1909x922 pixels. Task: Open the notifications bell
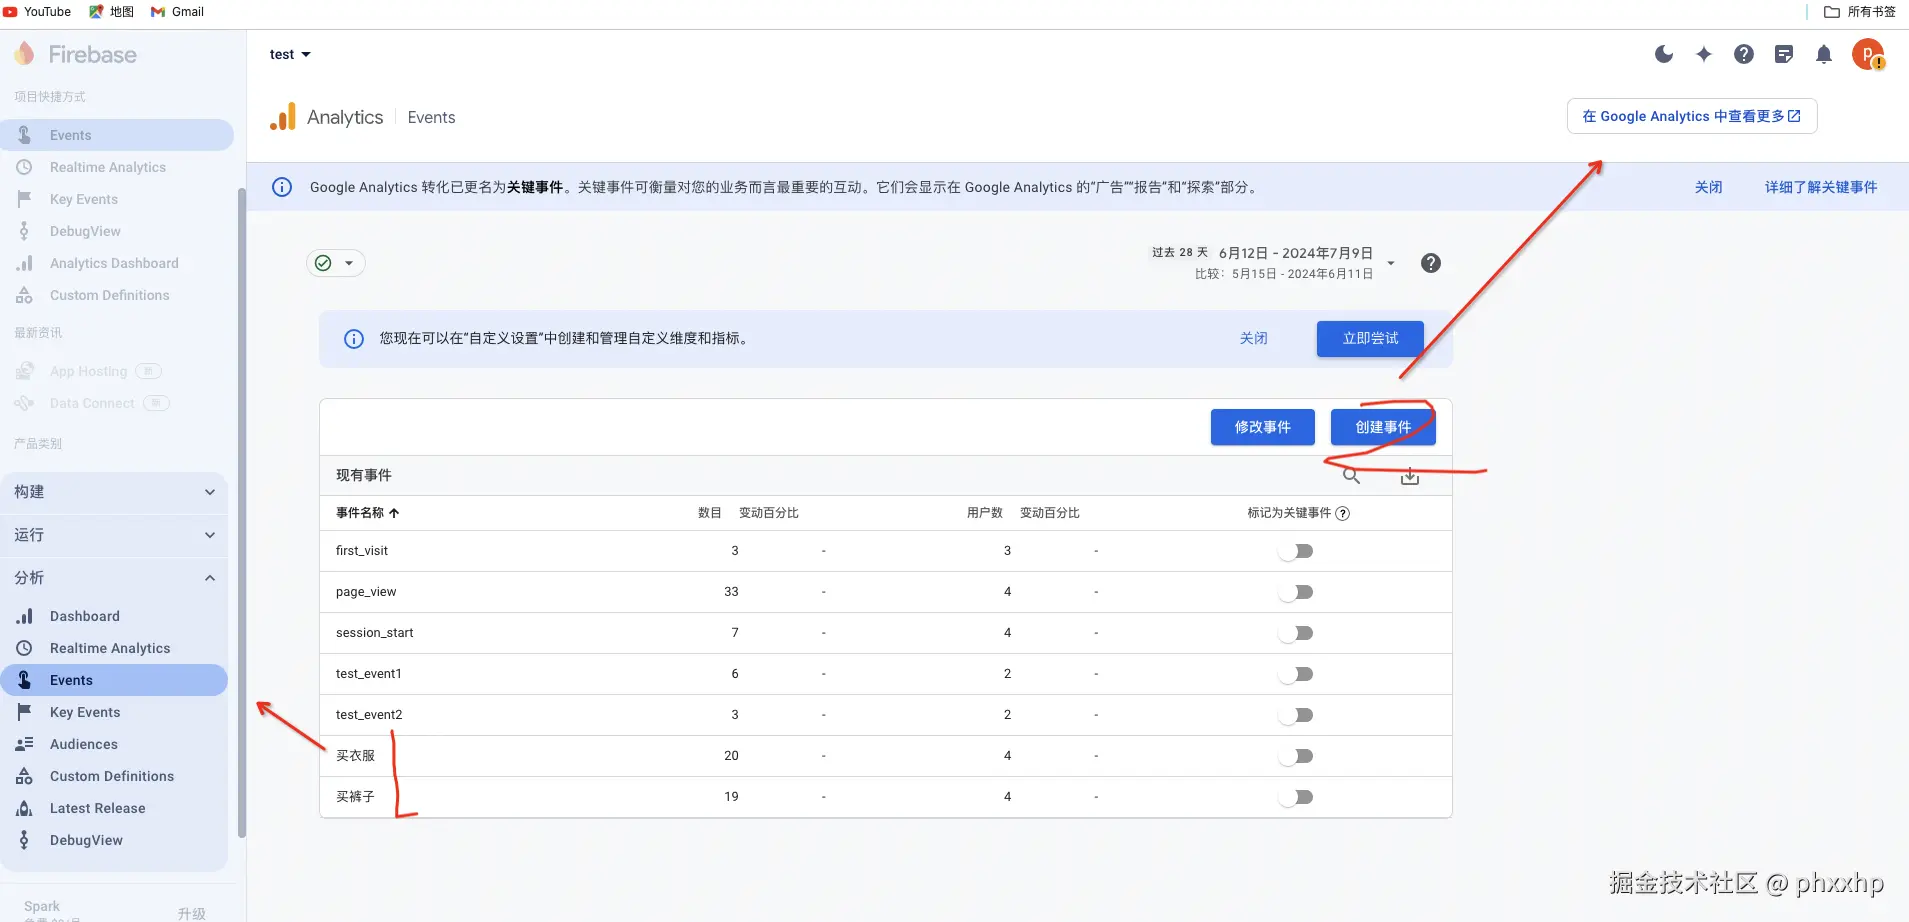pyautogui.click(x=1824, y=54)
